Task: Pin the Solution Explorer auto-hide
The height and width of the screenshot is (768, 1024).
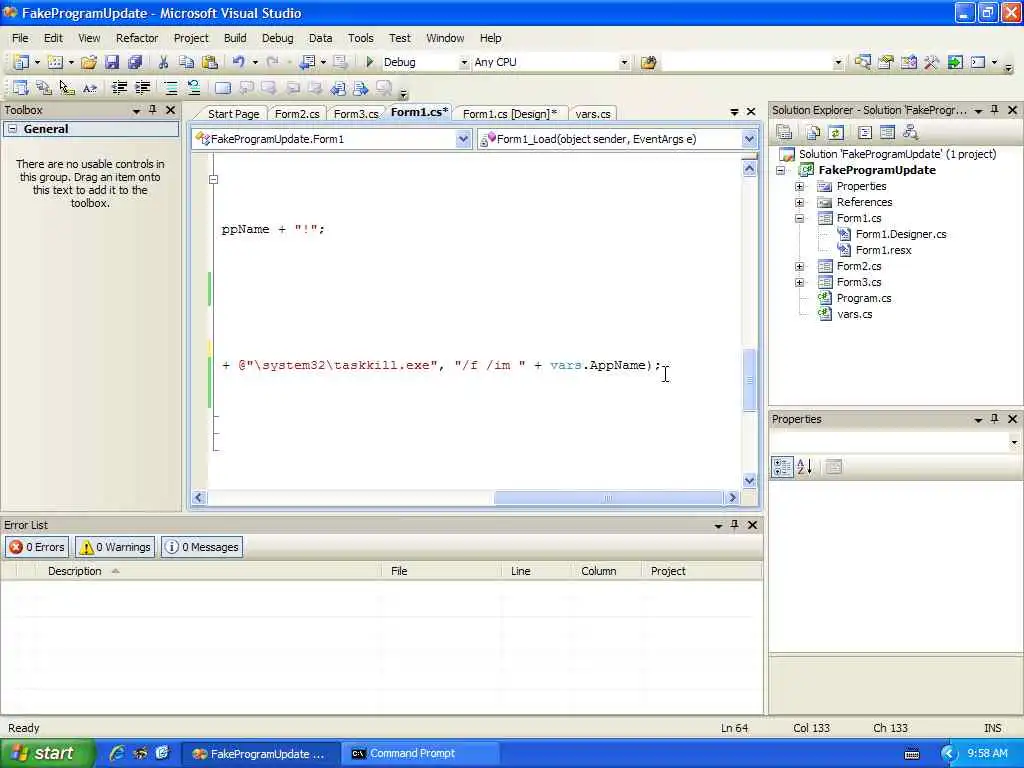Action: coord(995,110)
